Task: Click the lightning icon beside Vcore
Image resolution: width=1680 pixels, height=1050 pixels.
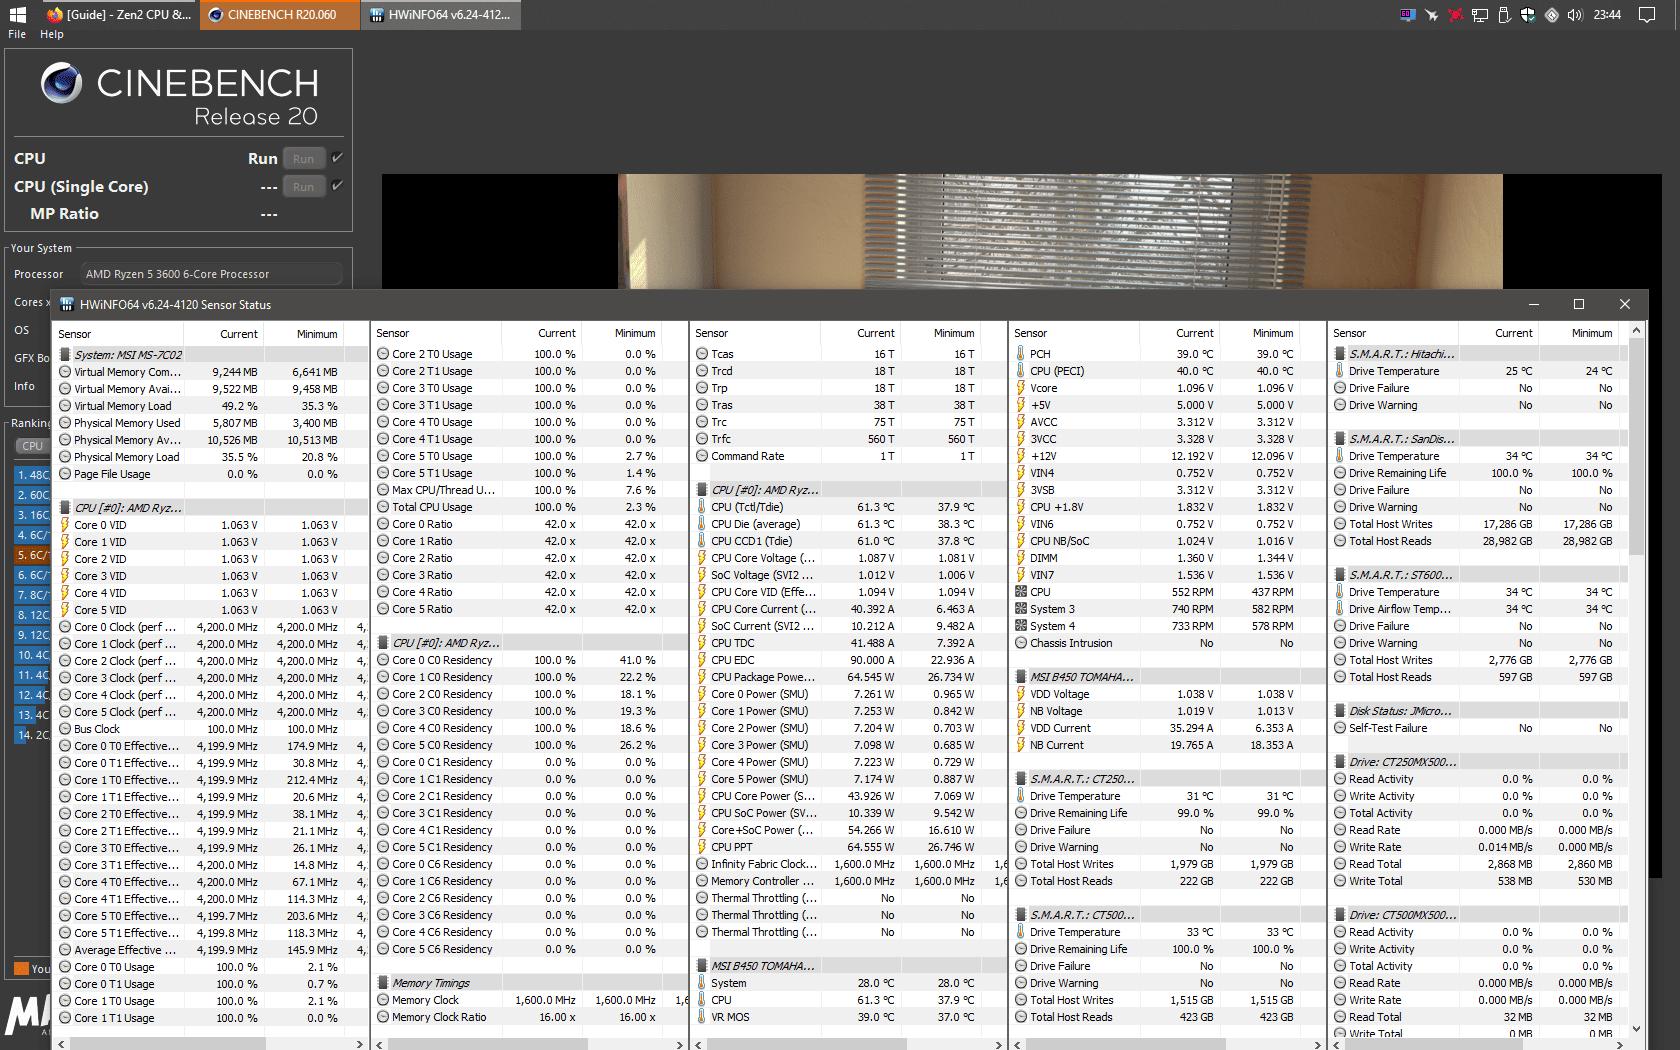Action: [1021, 388]
